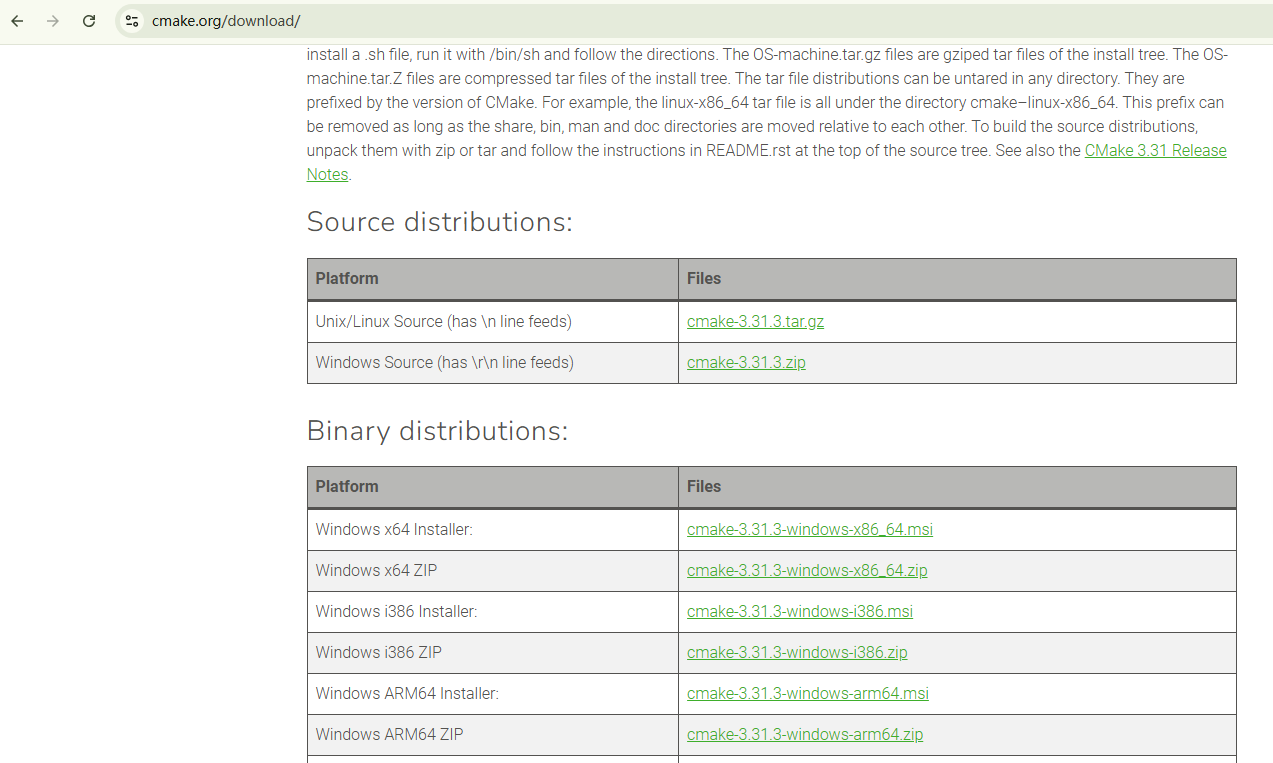Select the 'Windows x64 Installer:' cell
This screenshot has height=763, width=1273.
(x=493, y=530)
